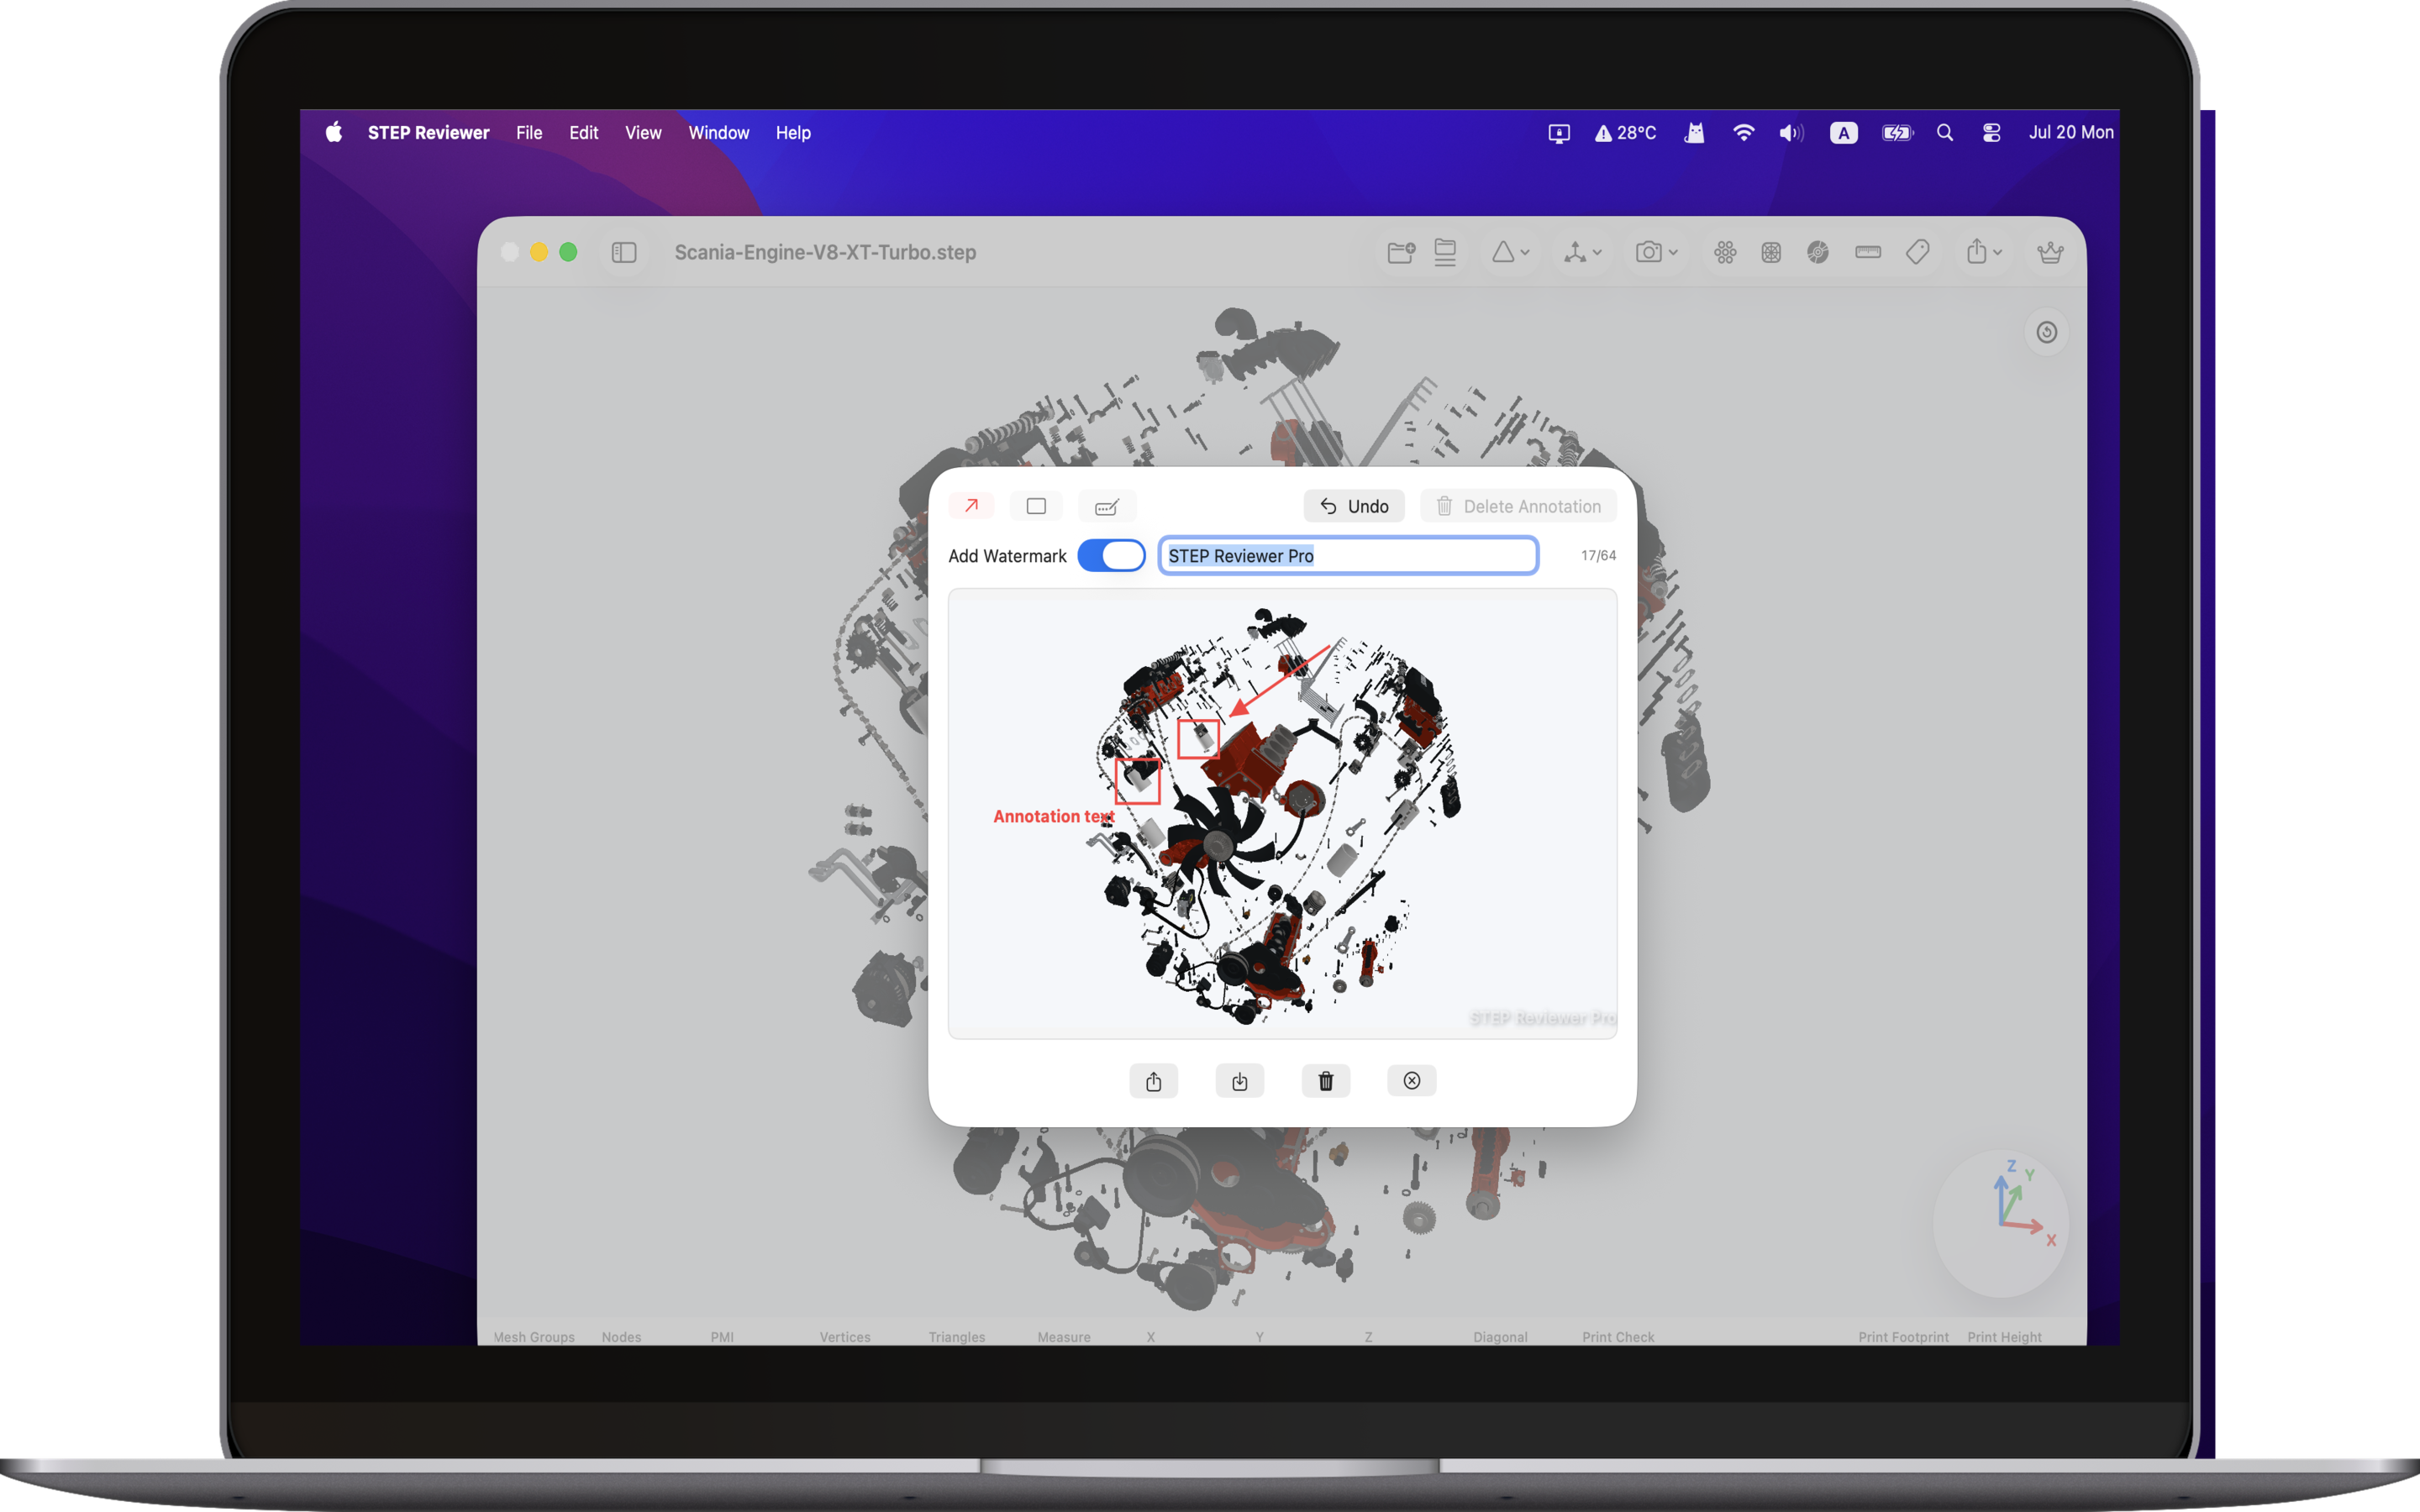Select the 'Annotation text' label in preview
Screen dimensions: 2420x1512
1053,816
